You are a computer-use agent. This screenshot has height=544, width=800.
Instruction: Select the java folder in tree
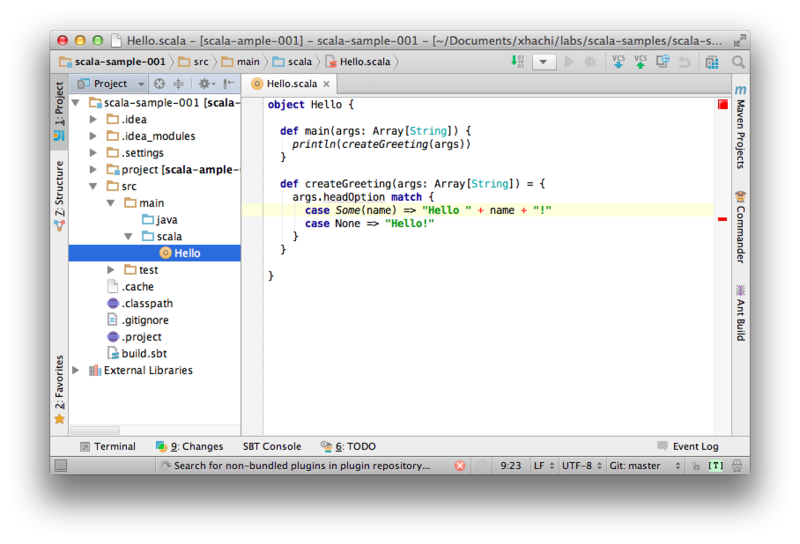click(x=160, y=220)
